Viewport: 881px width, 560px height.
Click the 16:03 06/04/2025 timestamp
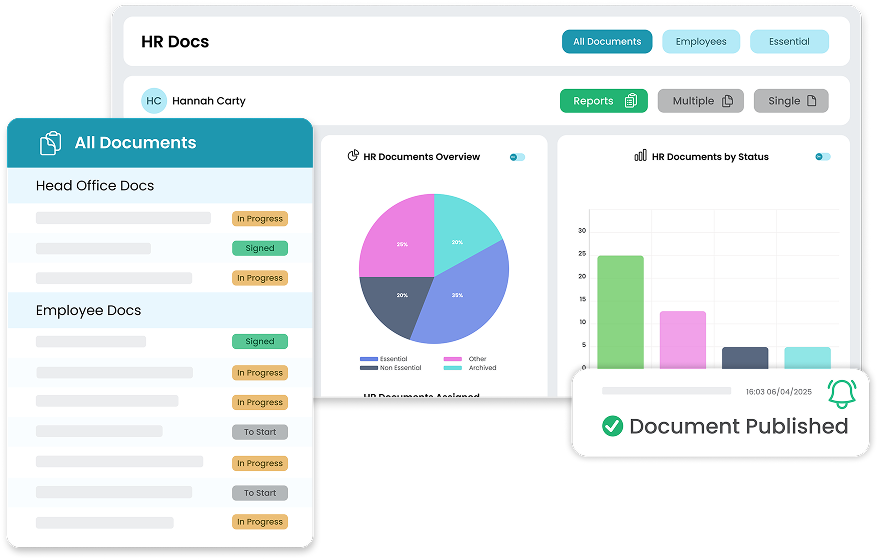pyautogui.click(x=779, y=392)
